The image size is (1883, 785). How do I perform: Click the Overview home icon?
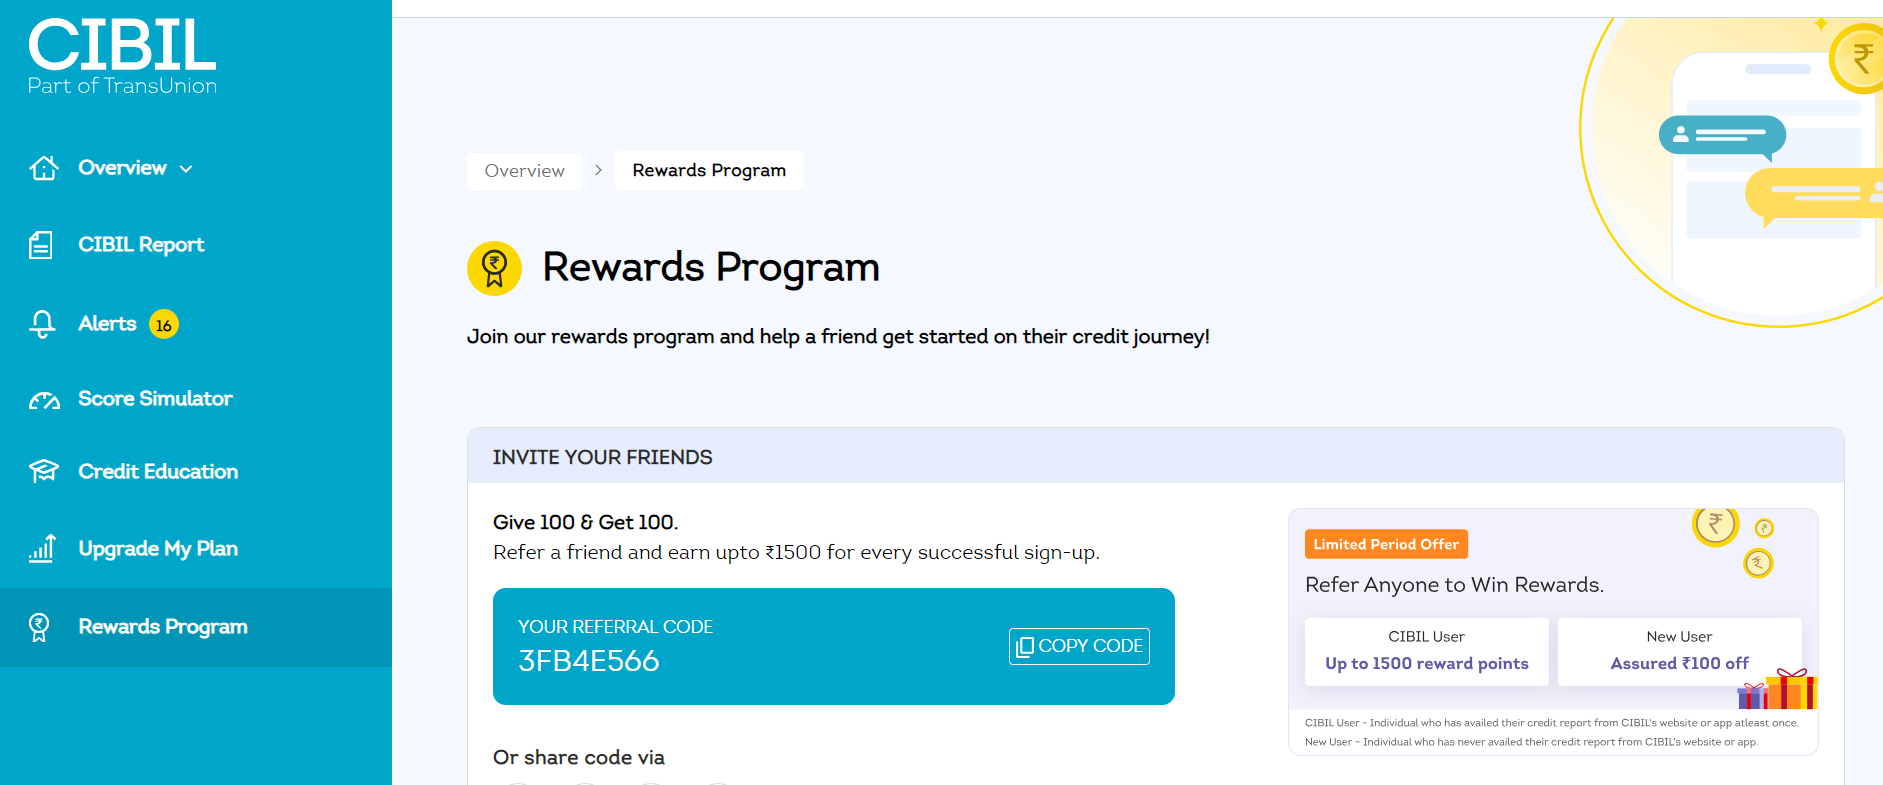click(44, 168)
